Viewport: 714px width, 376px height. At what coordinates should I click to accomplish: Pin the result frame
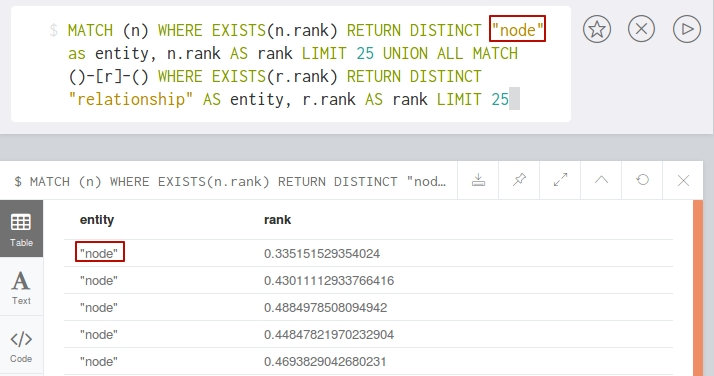519,180
